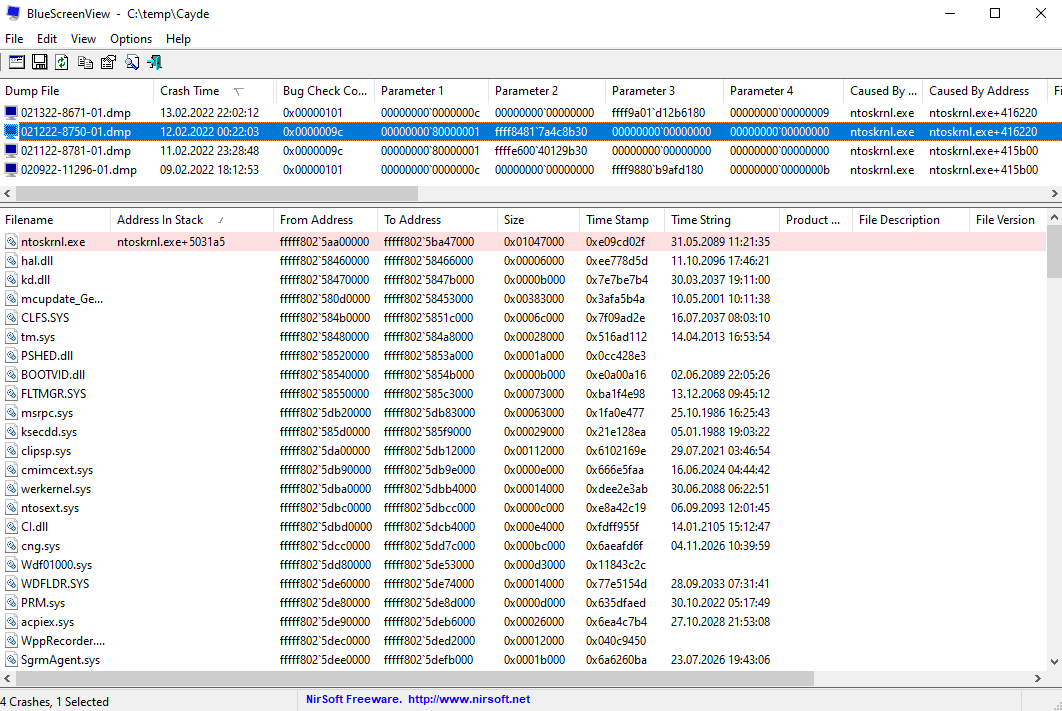The width and height of the screenshot is (1062, 711).
Task: Sort by the Bug Check Code column header
Action: coord(324,91)
